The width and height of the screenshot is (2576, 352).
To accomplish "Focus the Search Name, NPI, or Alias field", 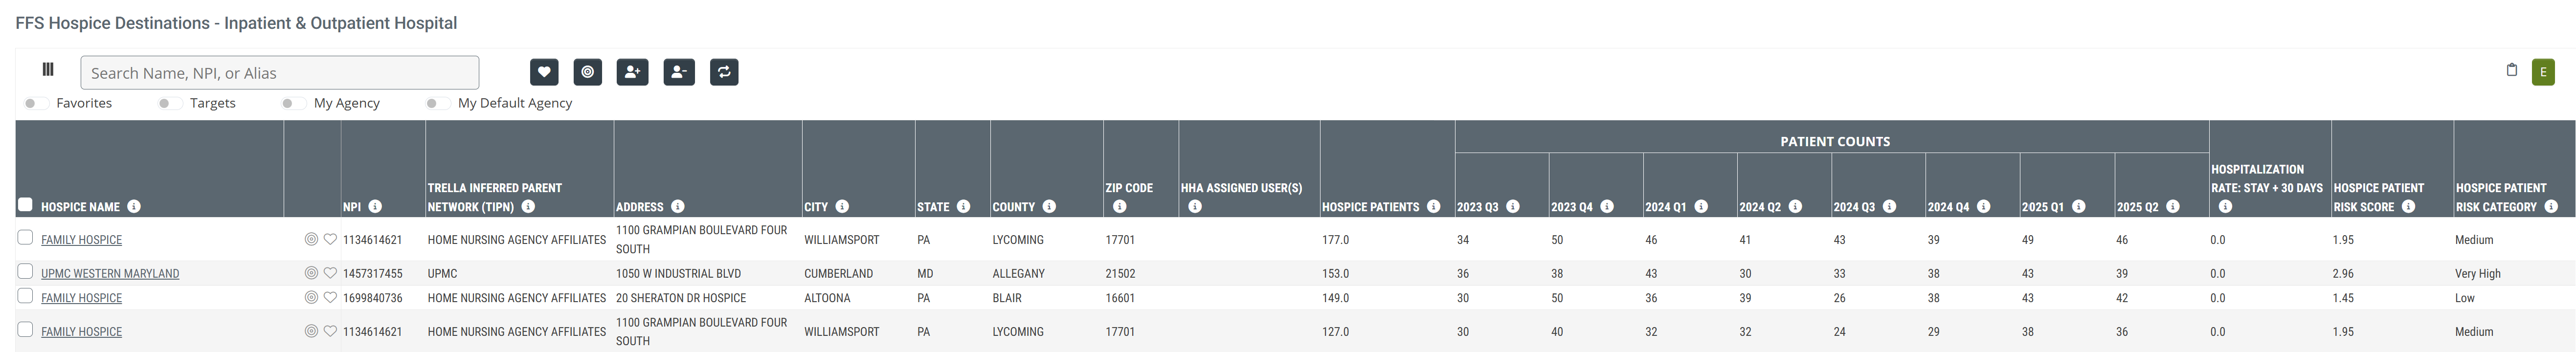I will pyautogui.click(x=279, y=73).
